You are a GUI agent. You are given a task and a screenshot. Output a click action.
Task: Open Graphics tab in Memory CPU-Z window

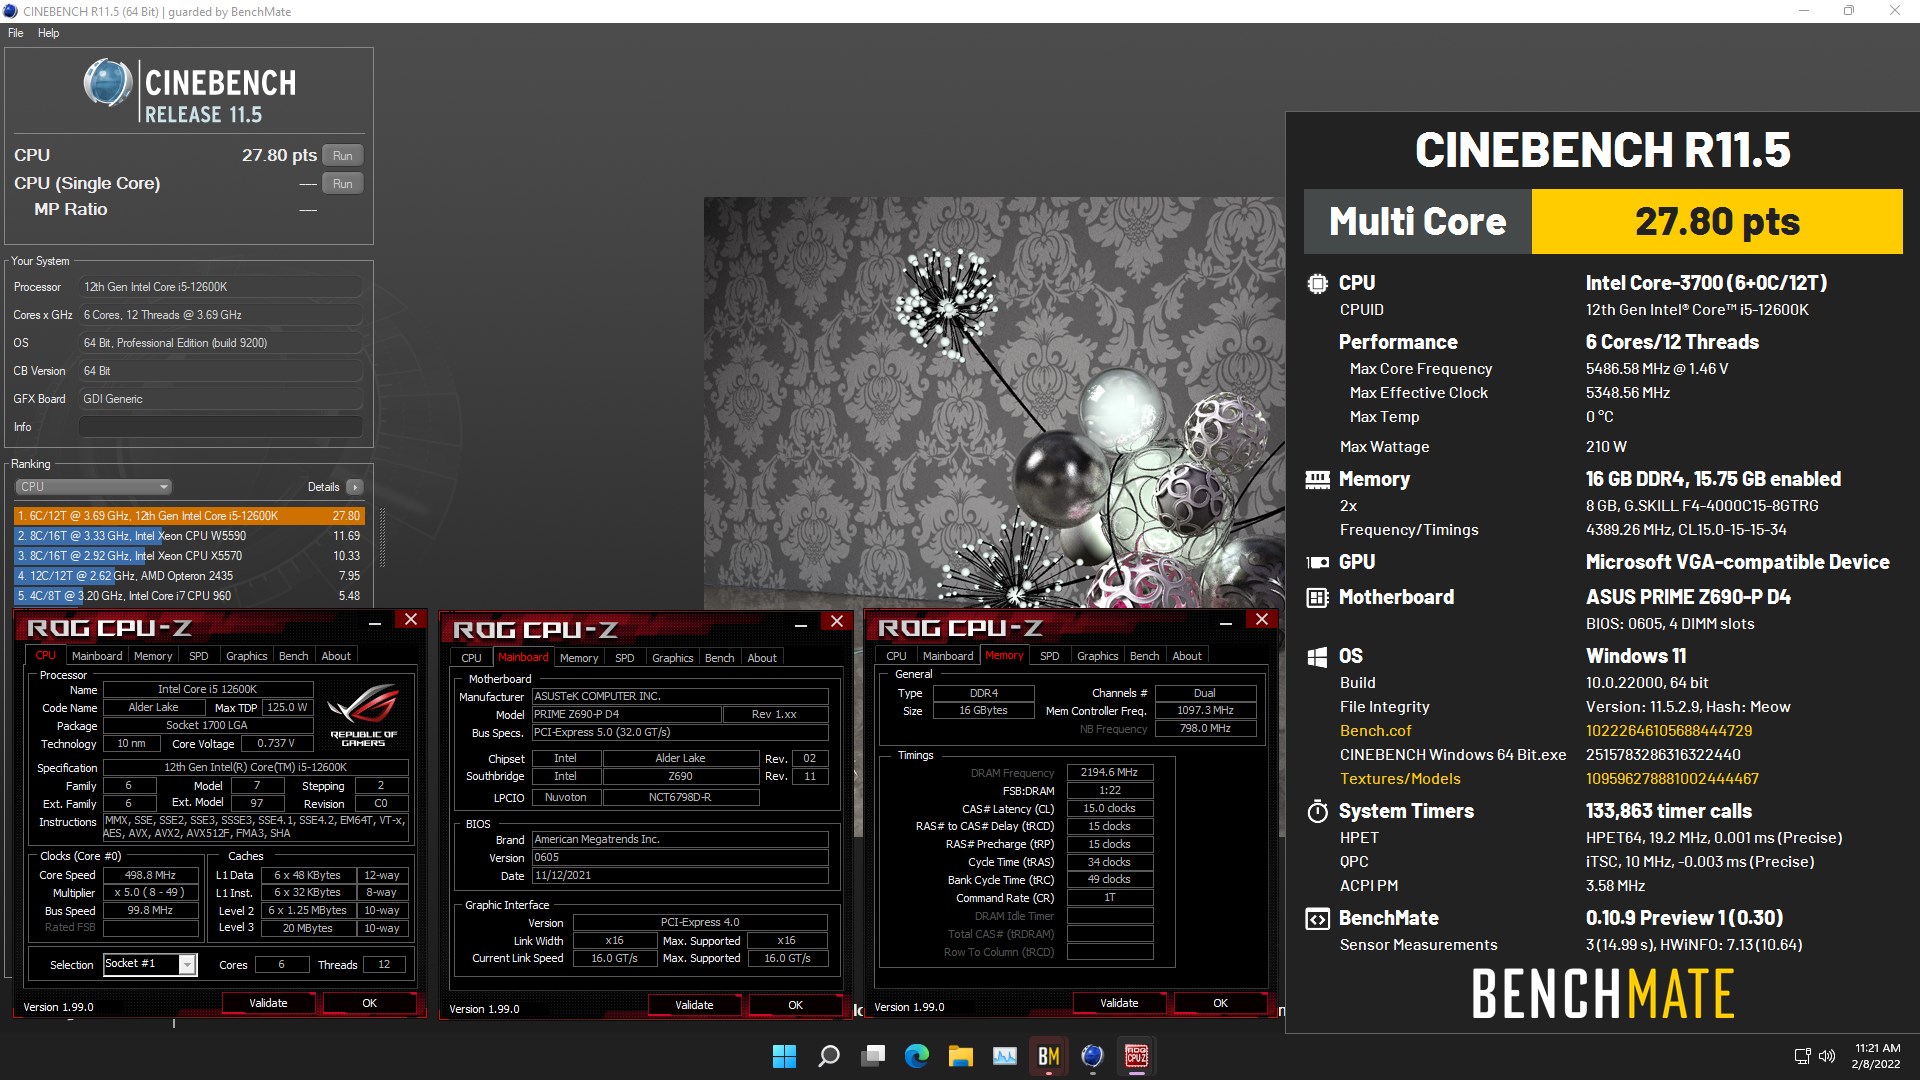pyautogui.click(x=1097, y=656)
